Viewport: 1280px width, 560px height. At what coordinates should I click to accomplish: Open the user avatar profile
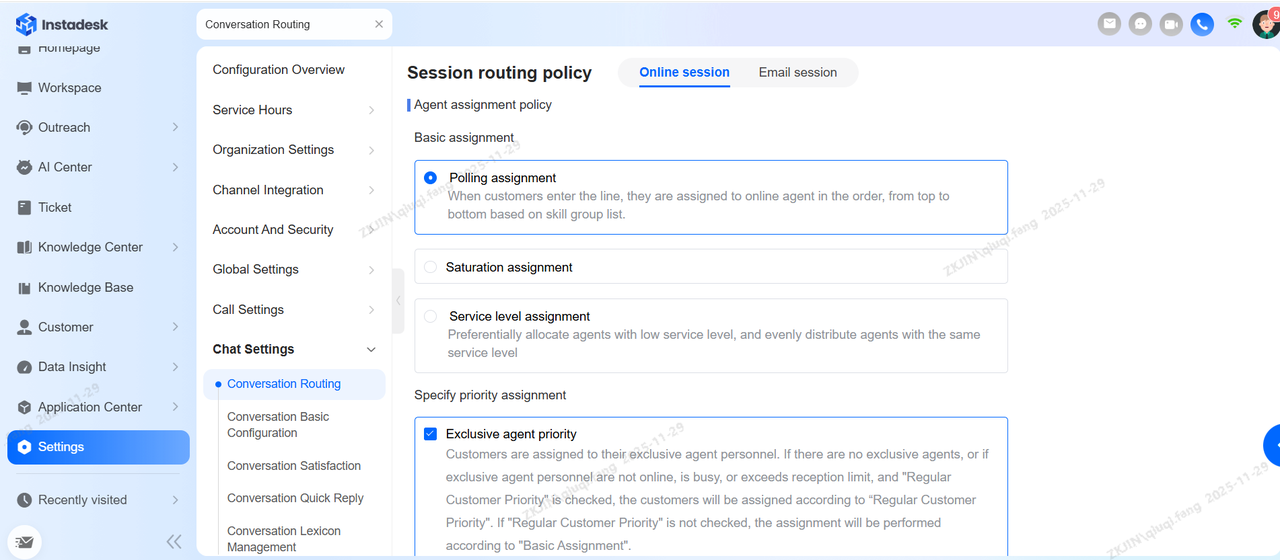pos(1266,23)
